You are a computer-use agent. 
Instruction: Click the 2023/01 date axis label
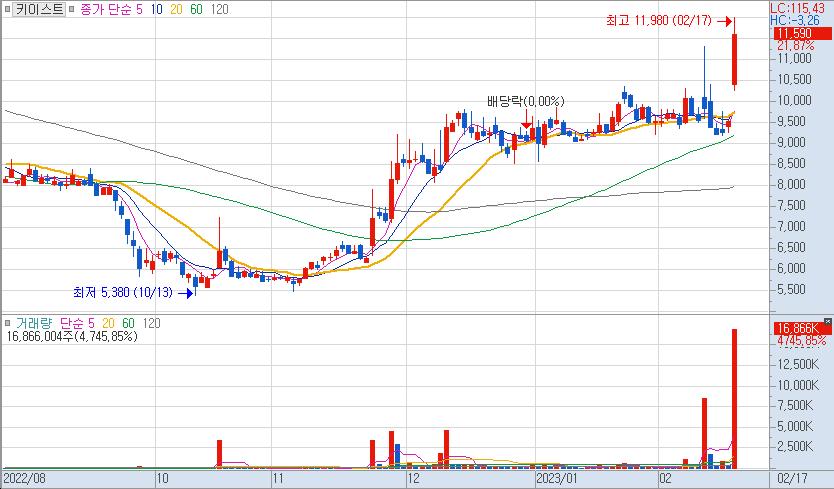[556, 478]
